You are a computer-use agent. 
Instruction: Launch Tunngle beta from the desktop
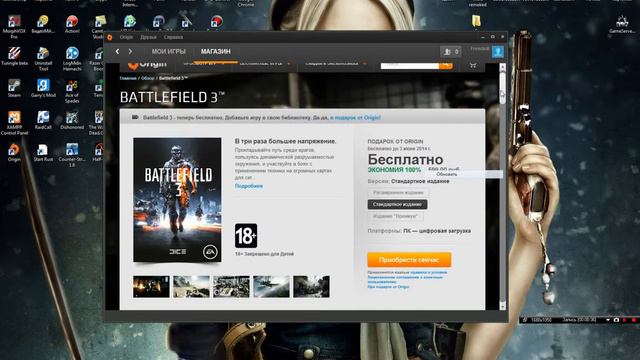(x=14, y=56)
